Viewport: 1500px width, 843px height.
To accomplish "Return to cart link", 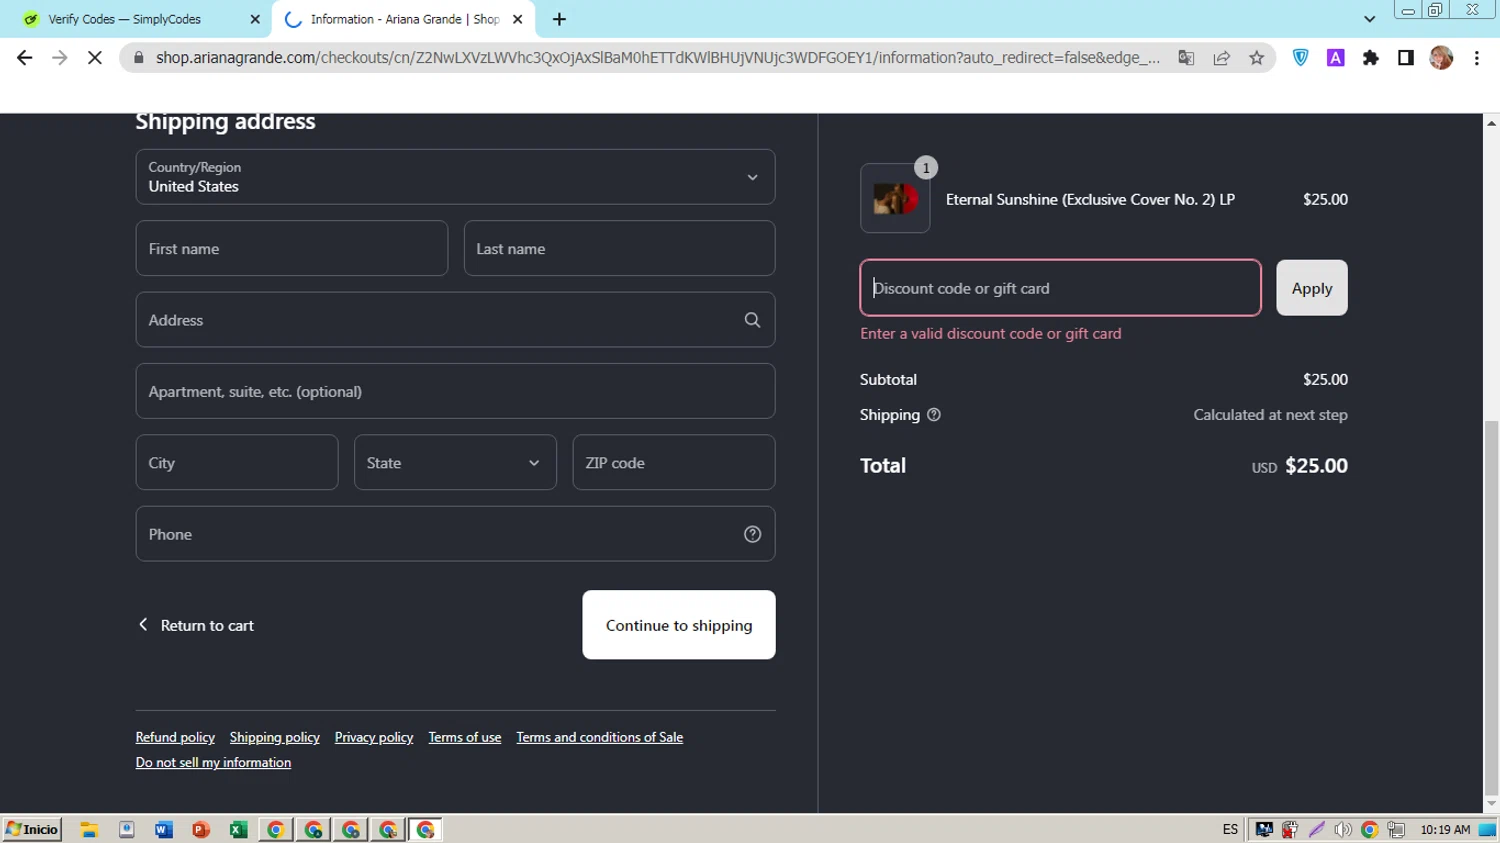I will click(x=195, y=625).
